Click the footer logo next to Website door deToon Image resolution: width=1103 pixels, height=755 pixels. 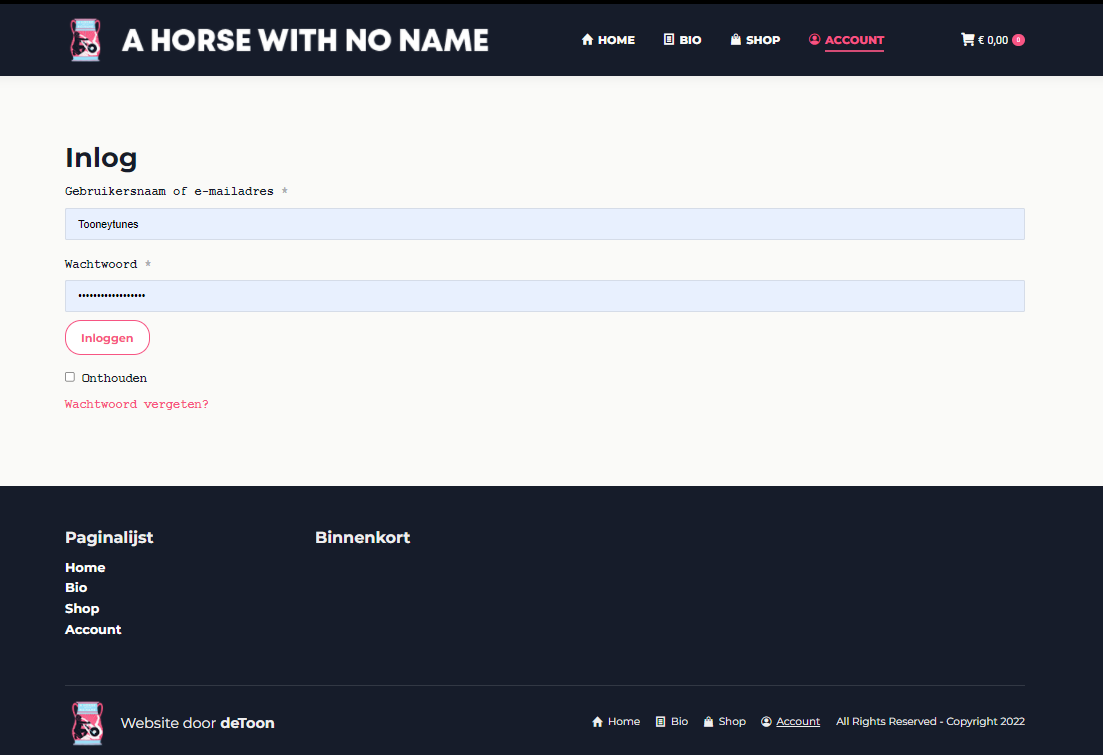click(x=88, y=723)
